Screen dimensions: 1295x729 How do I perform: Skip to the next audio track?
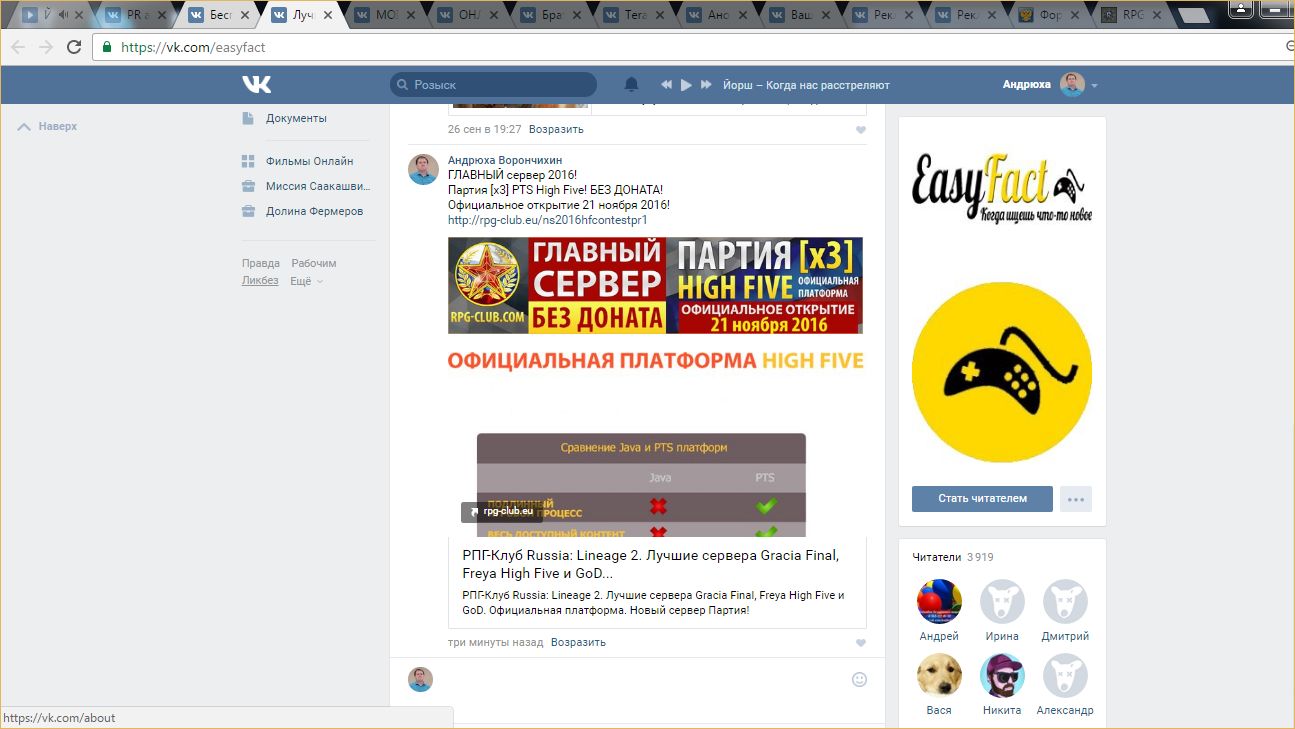pos(706,85)
